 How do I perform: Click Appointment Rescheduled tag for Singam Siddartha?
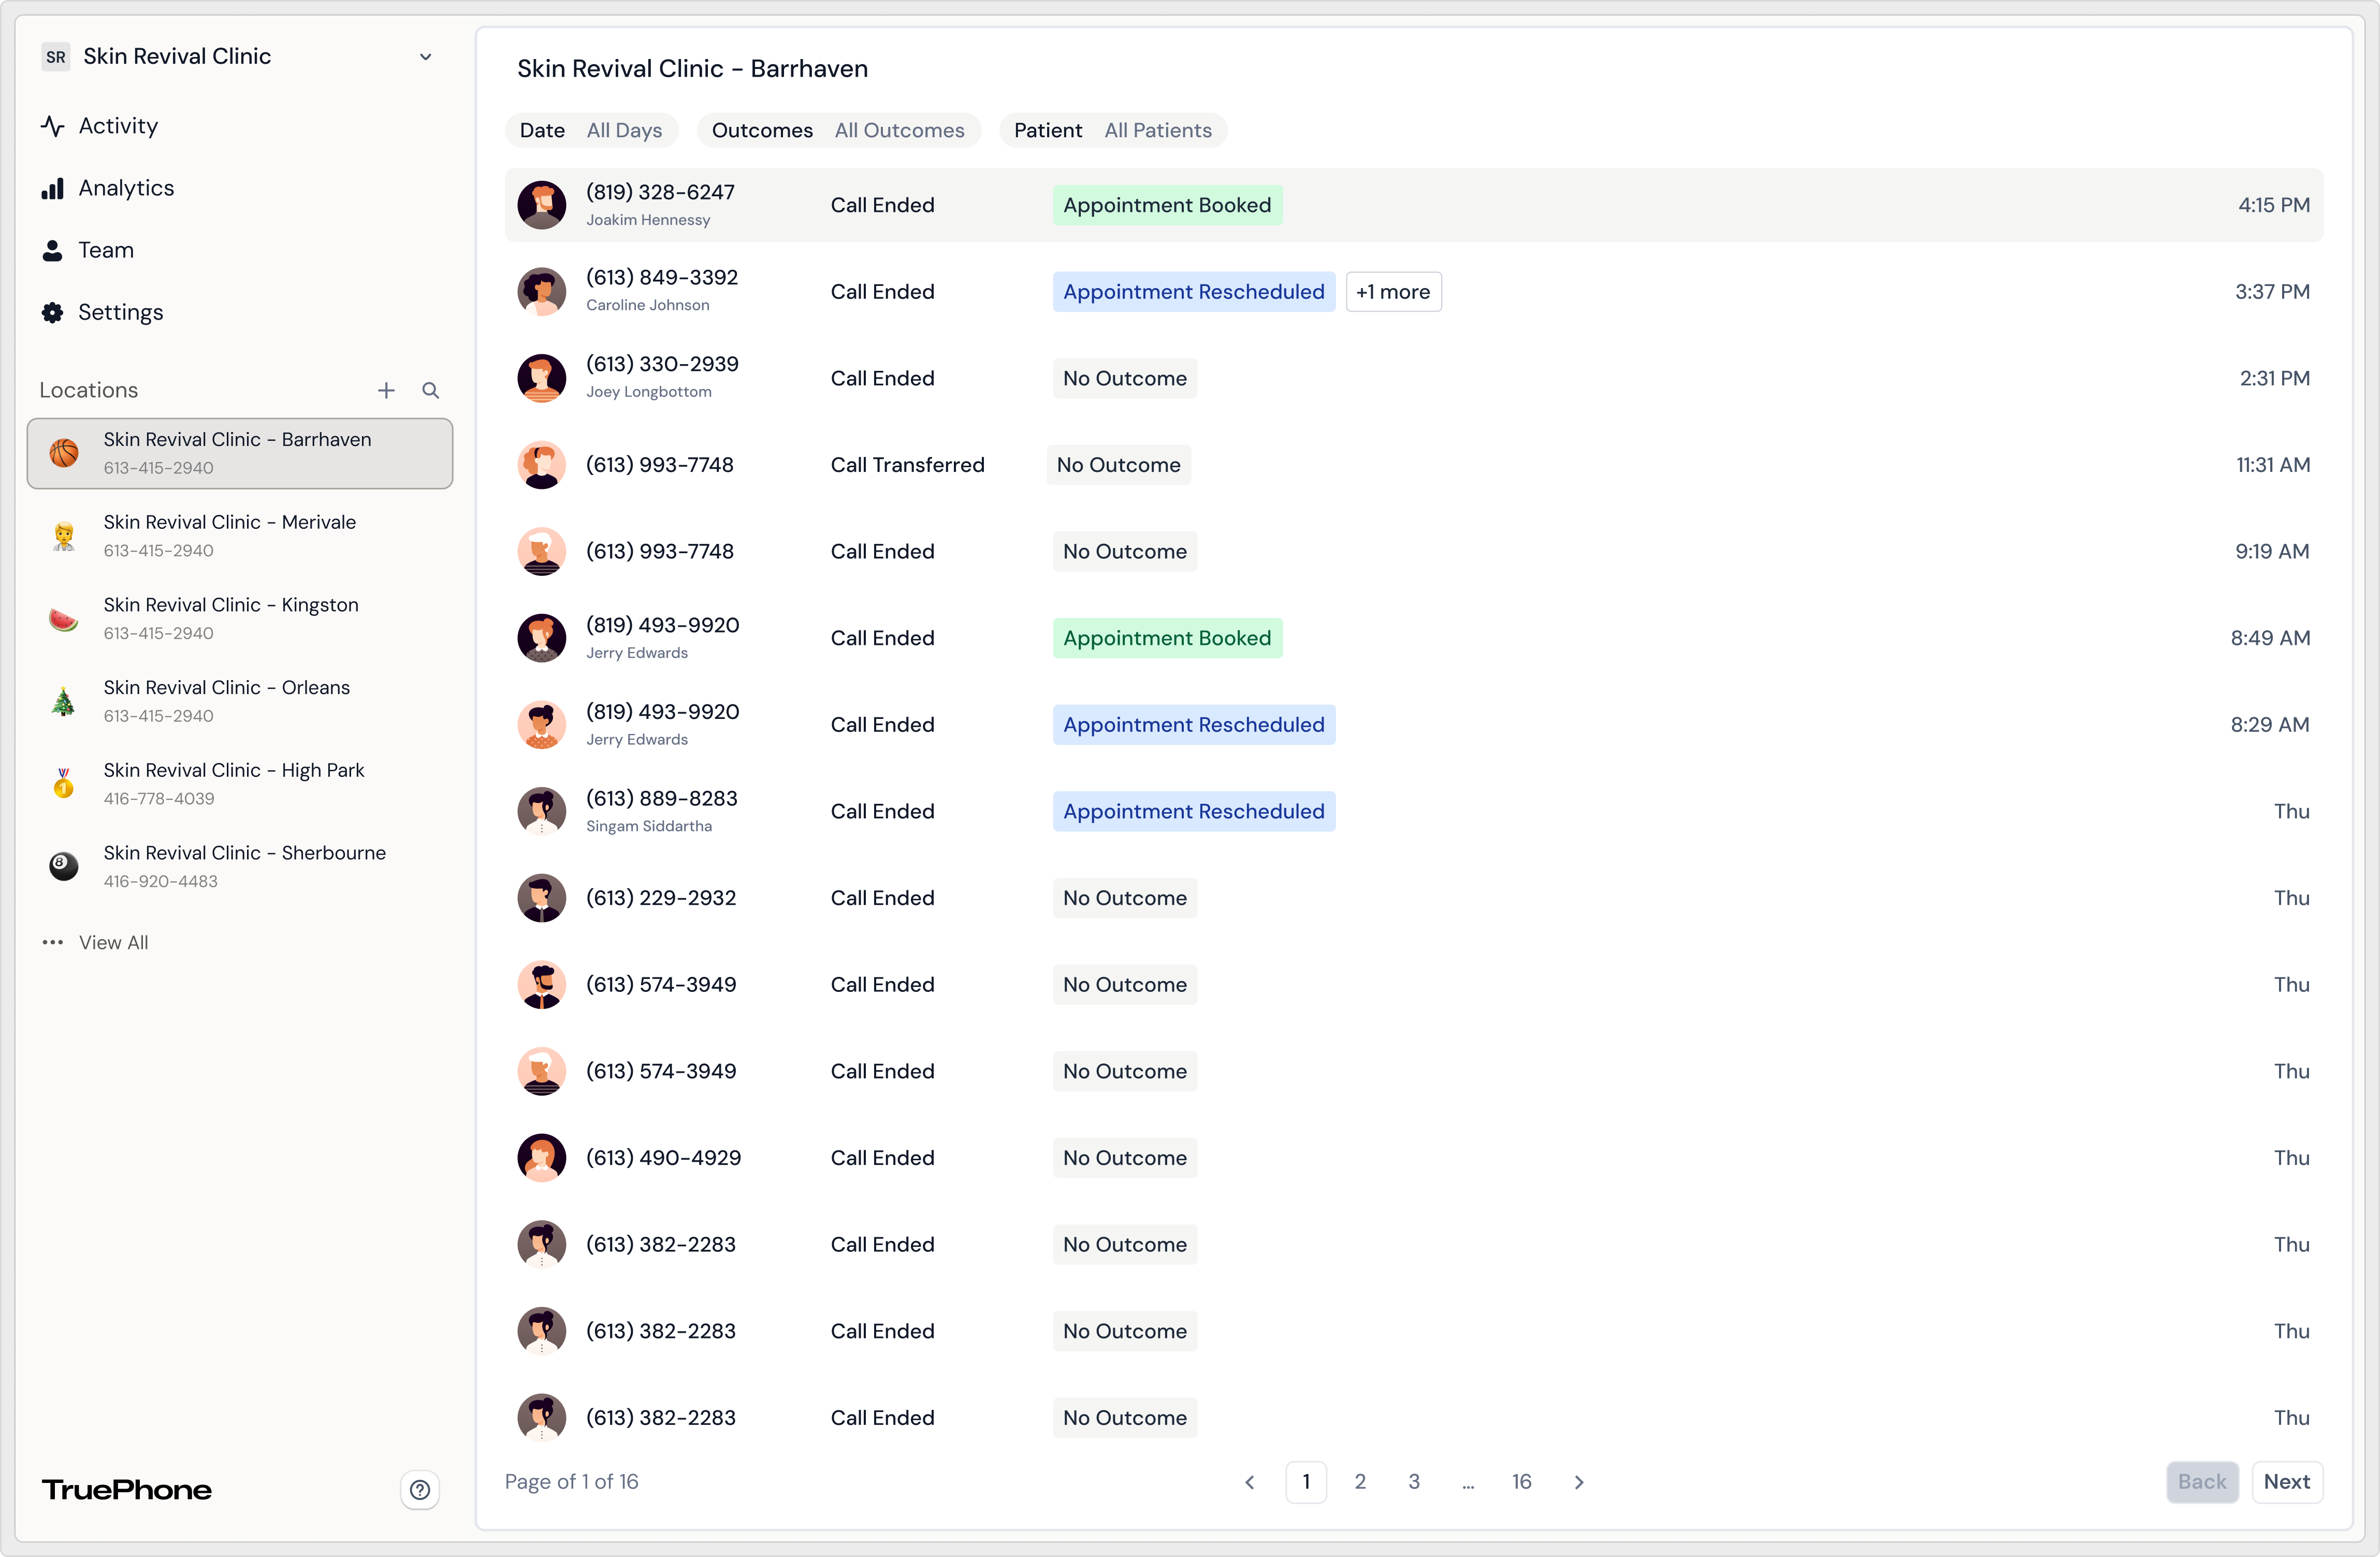(x=1194, y=811)
